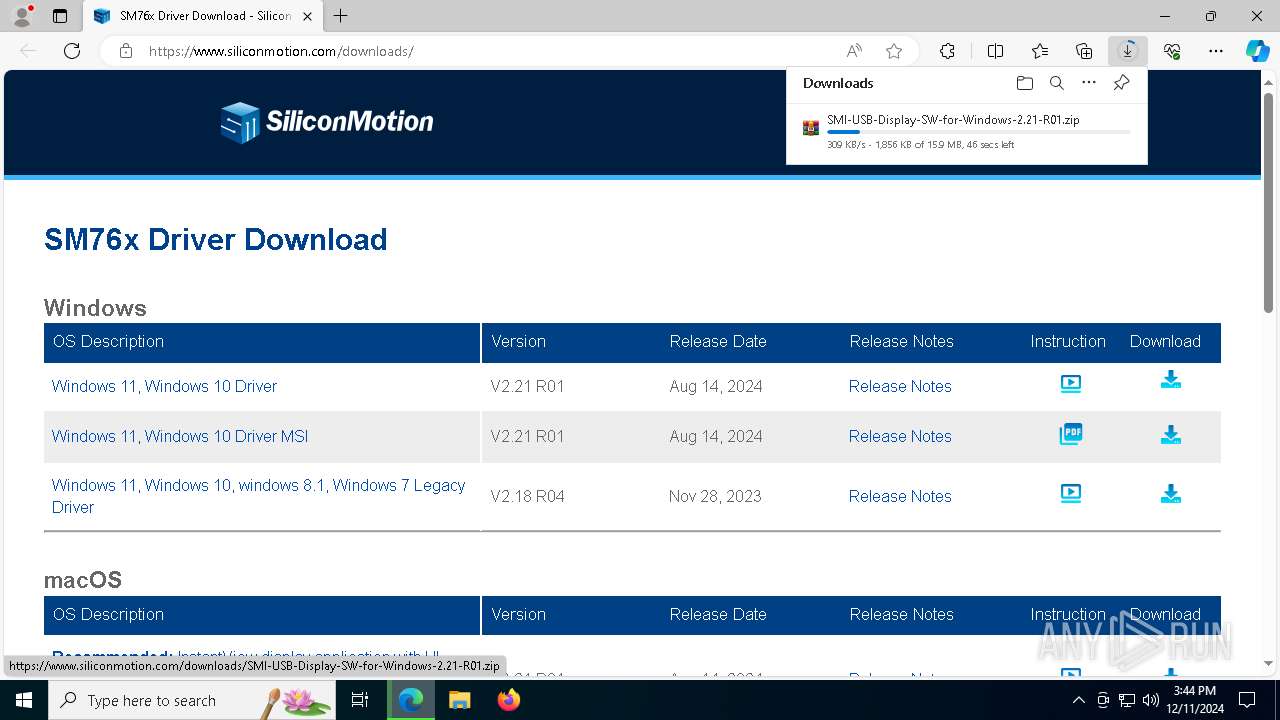Click the Edge profile icon
Image resolution: width=1280 pixels, height=720 pixels.
pyautogui.click(x=21, y=16)
